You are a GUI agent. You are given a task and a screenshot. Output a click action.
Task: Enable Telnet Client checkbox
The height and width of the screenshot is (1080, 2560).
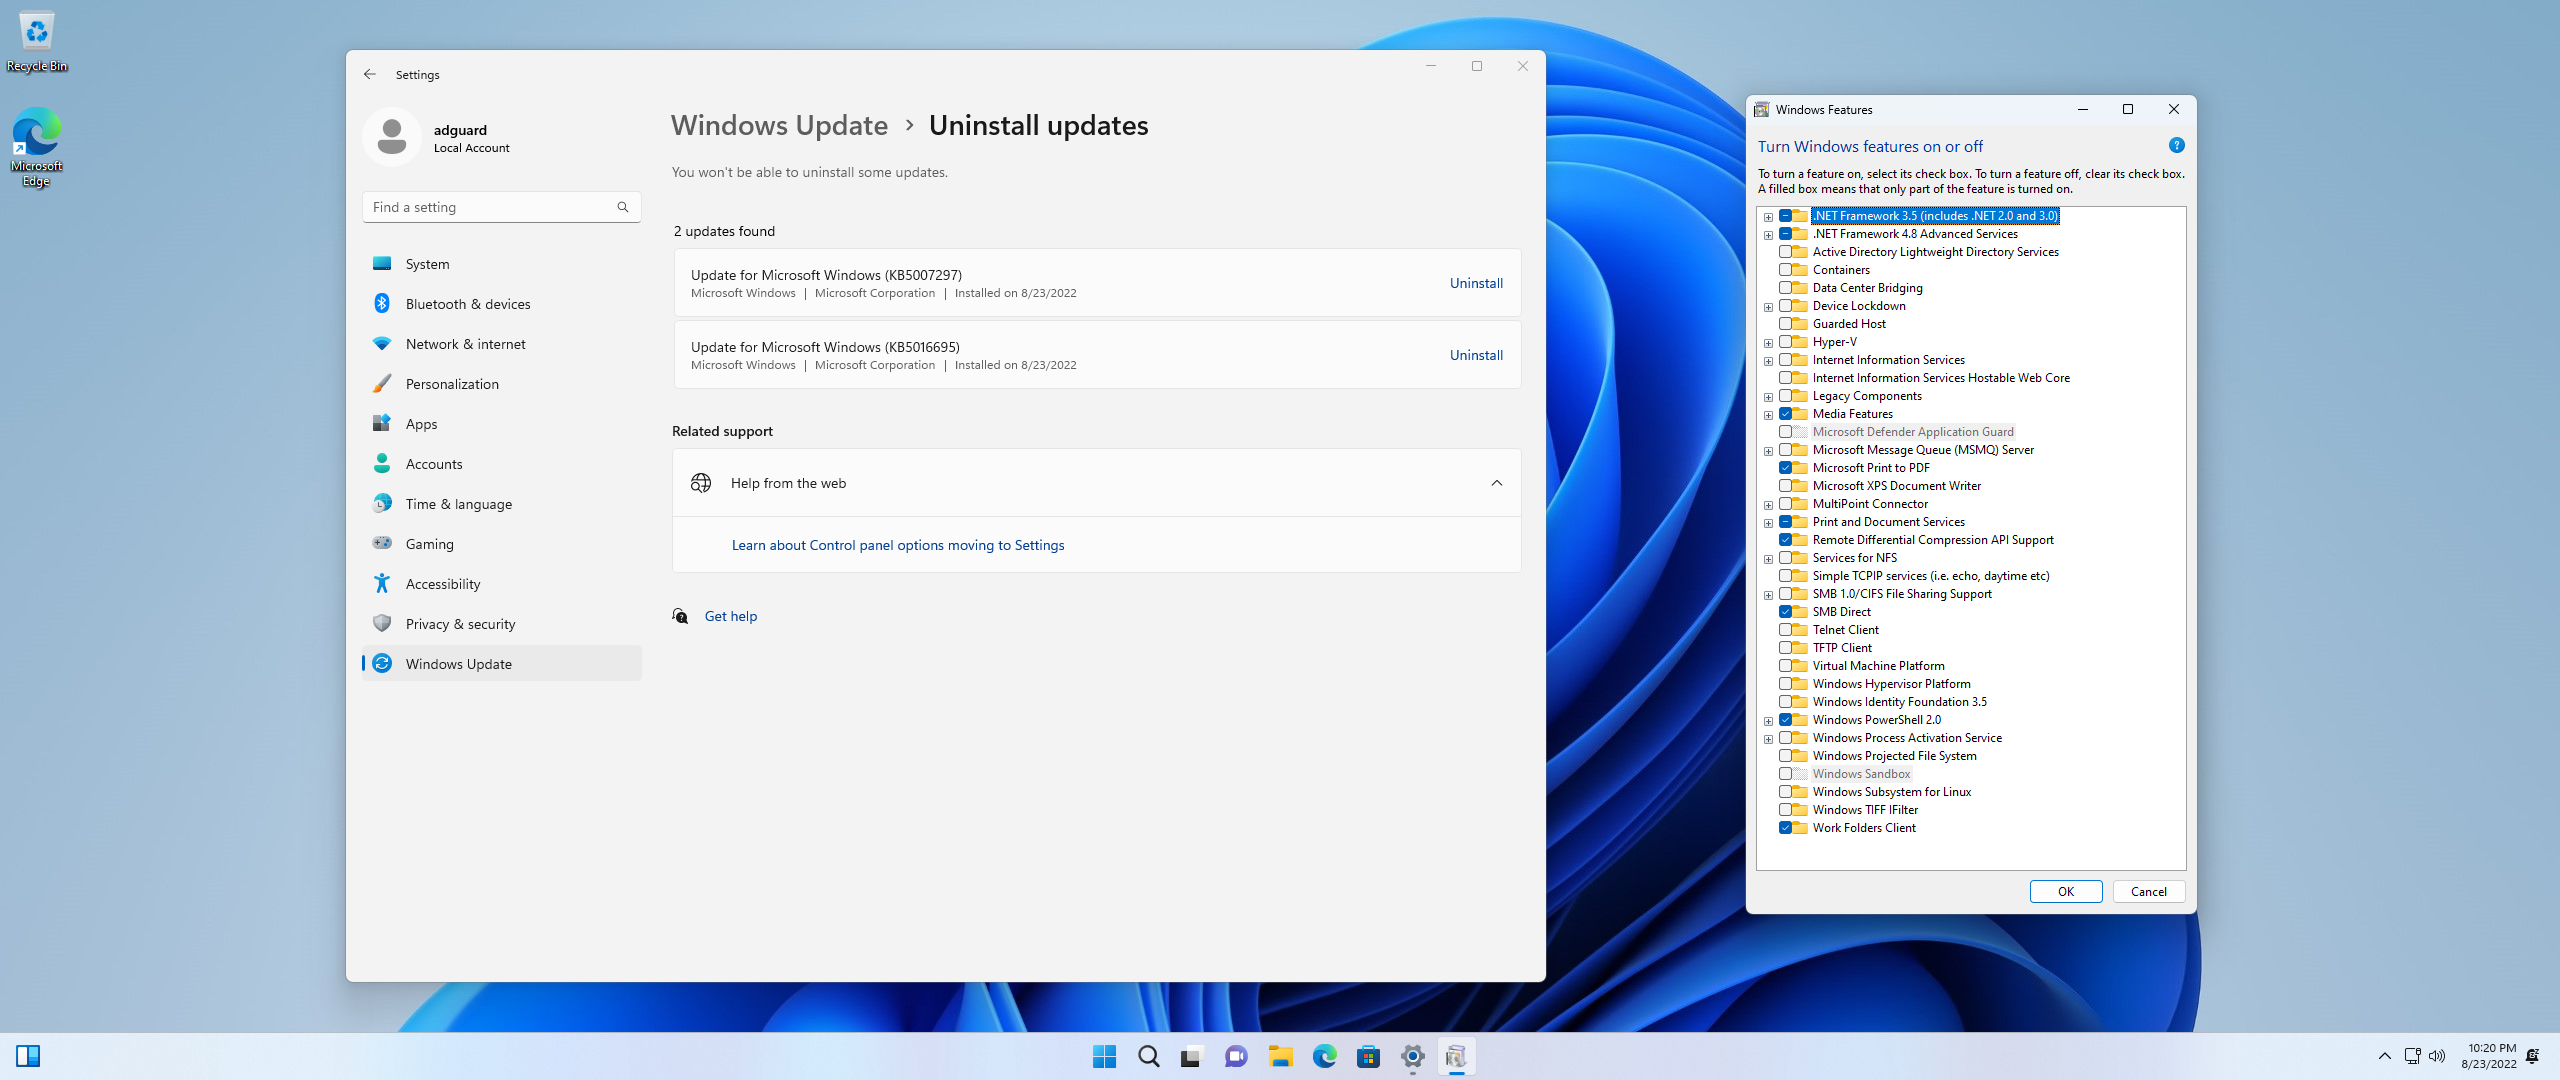(1785, 630)
